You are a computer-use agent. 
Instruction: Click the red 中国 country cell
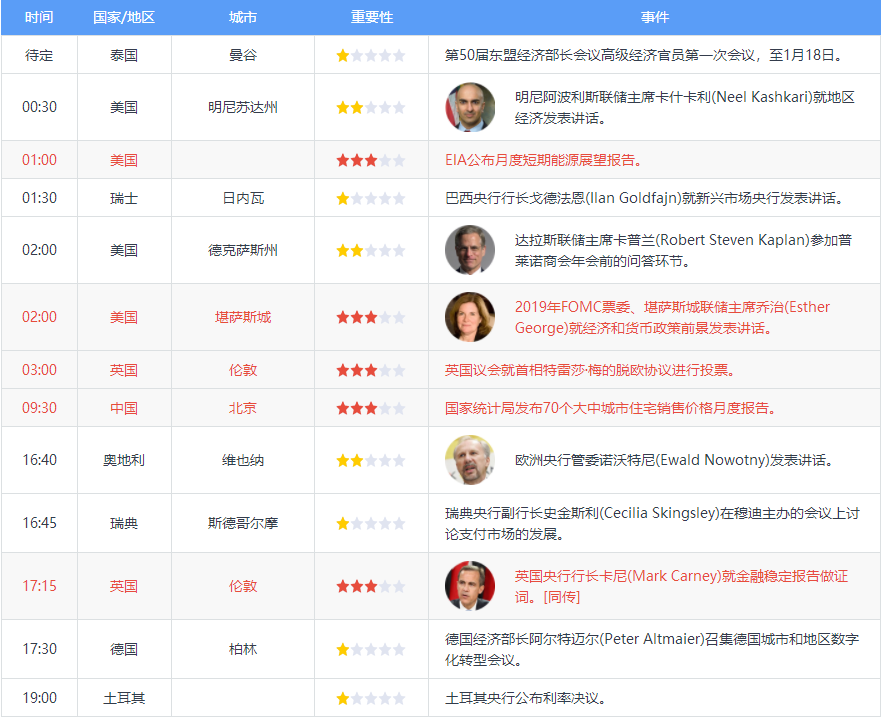tap(124, 408)
